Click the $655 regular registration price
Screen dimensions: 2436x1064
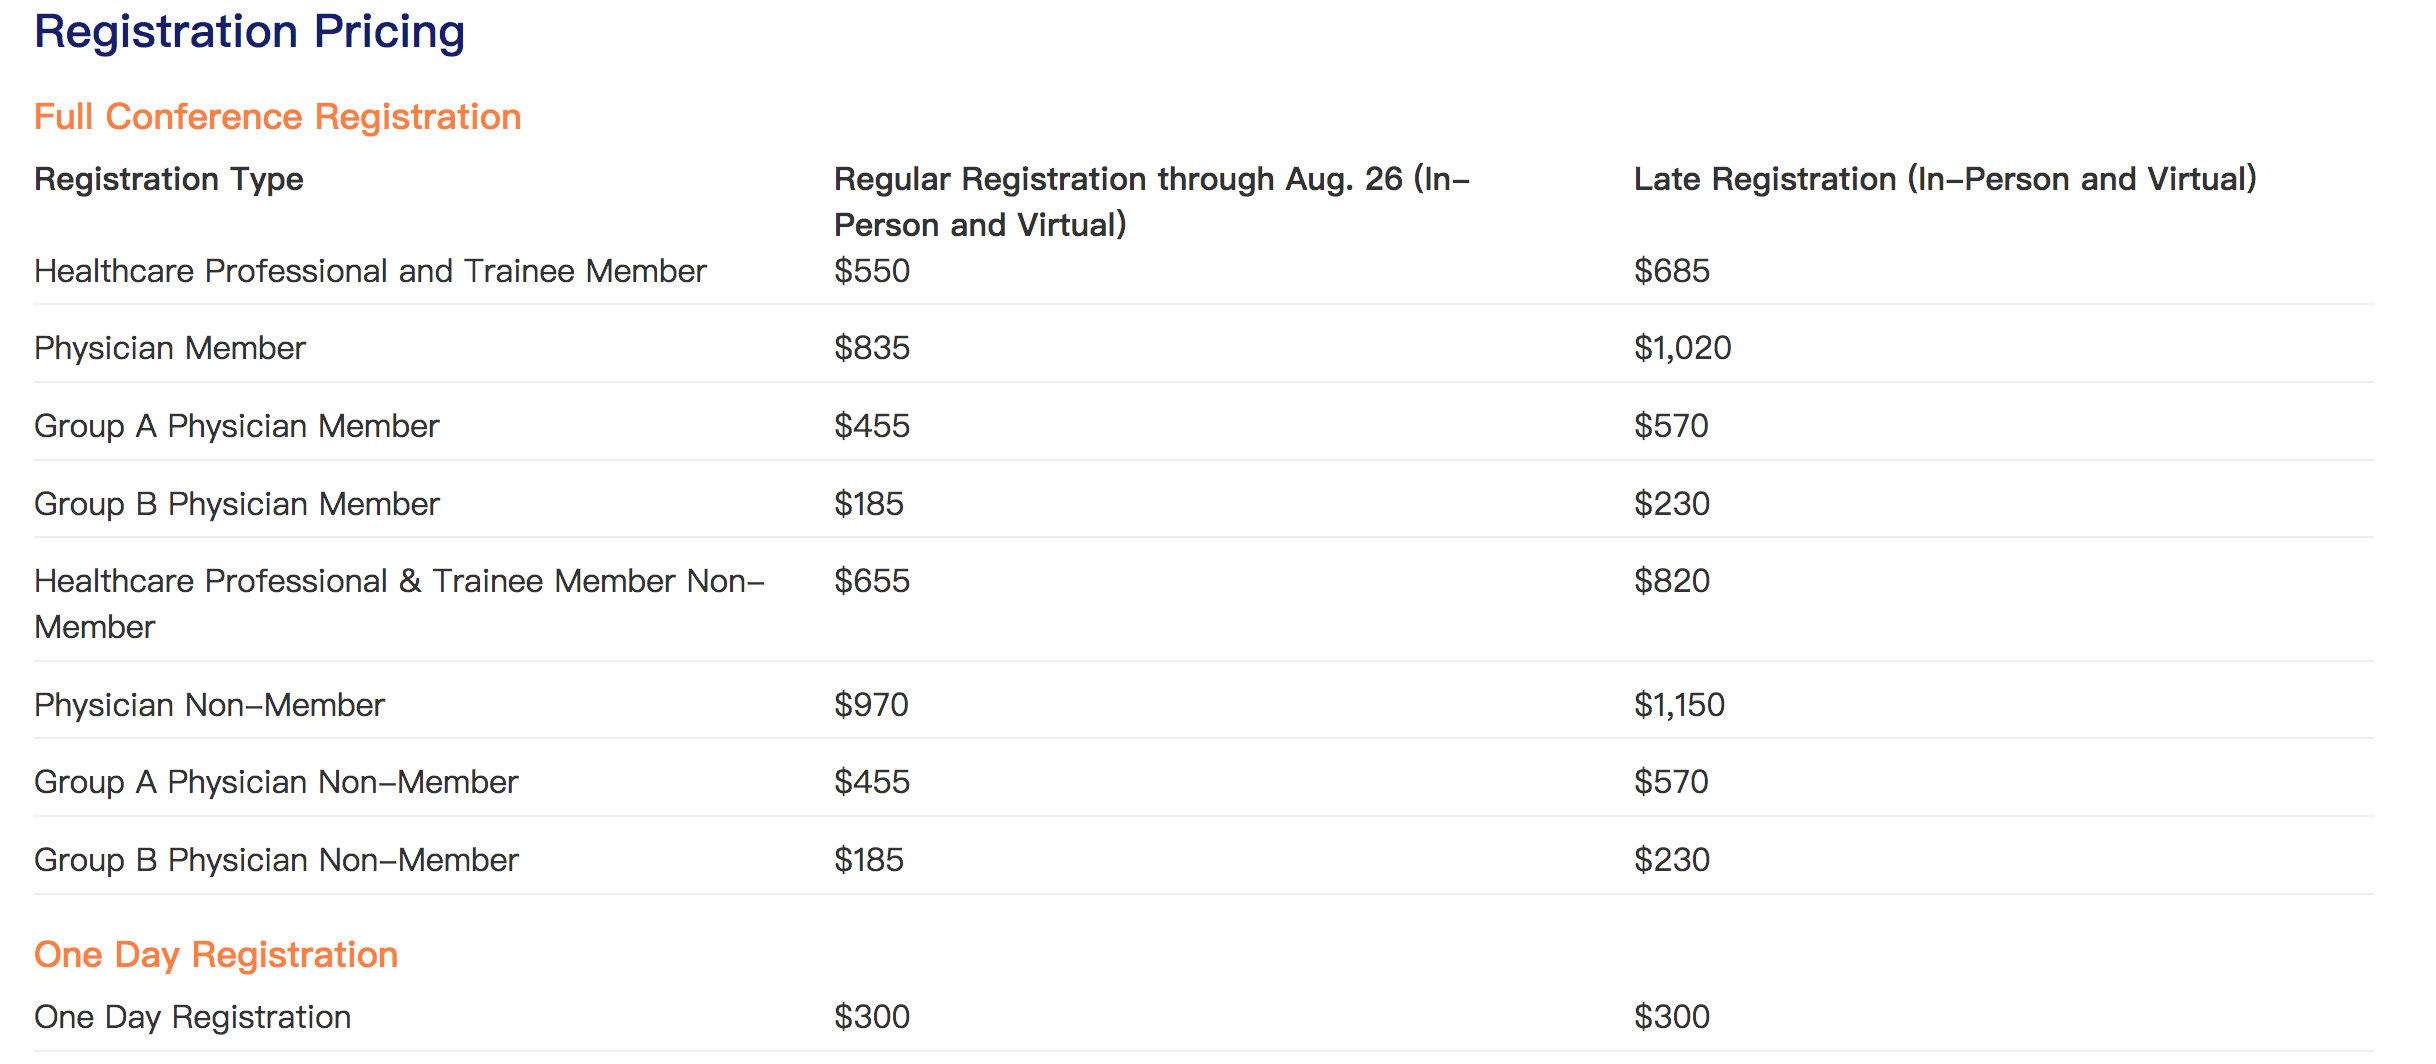tap(872, 581)
